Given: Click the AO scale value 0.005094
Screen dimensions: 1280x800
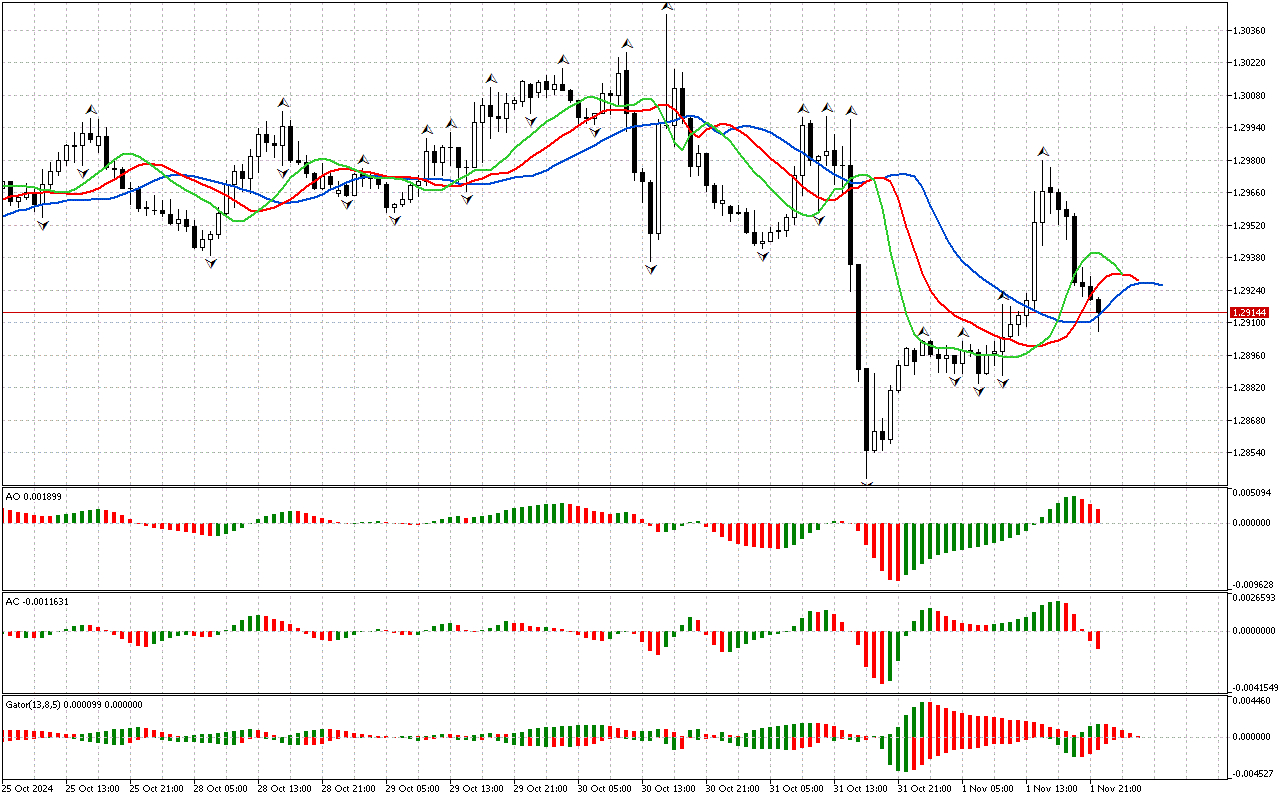Looking at the screenshot, I should [1251, 493].
